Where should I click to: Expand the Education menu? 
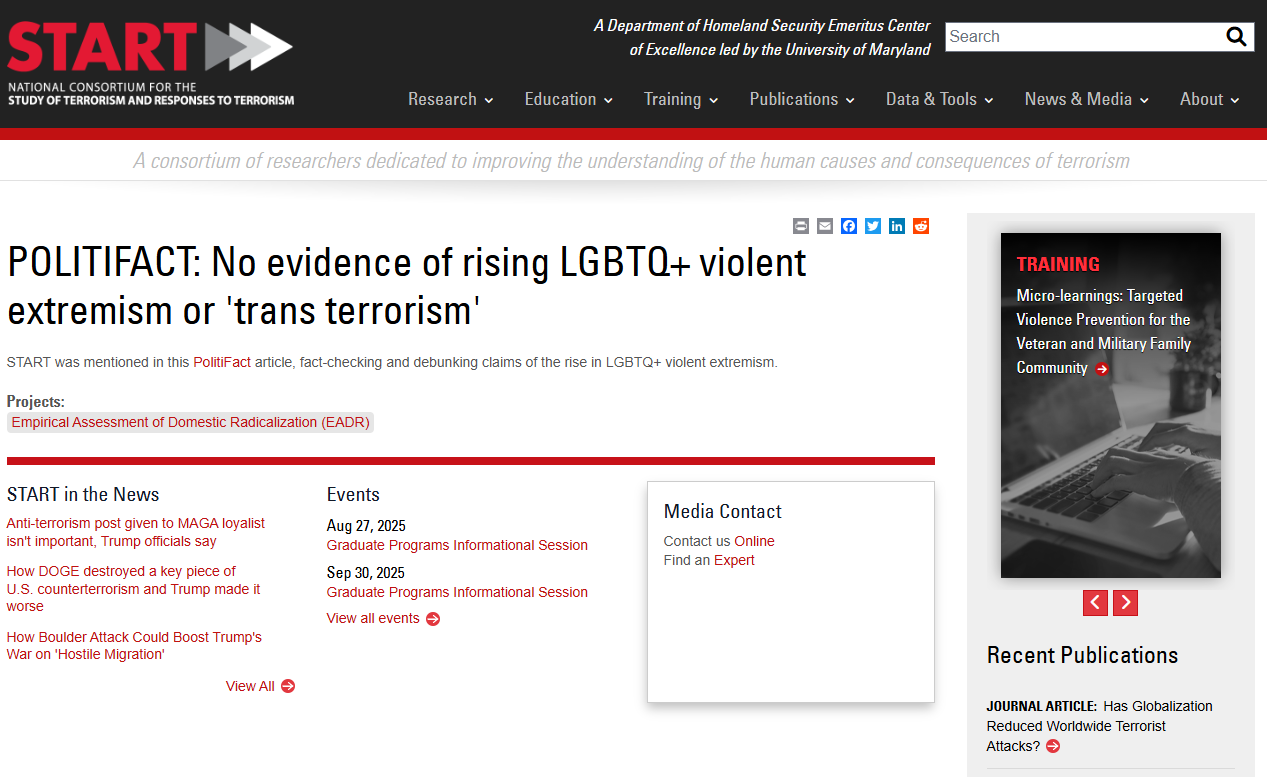[x=569, y=99]
